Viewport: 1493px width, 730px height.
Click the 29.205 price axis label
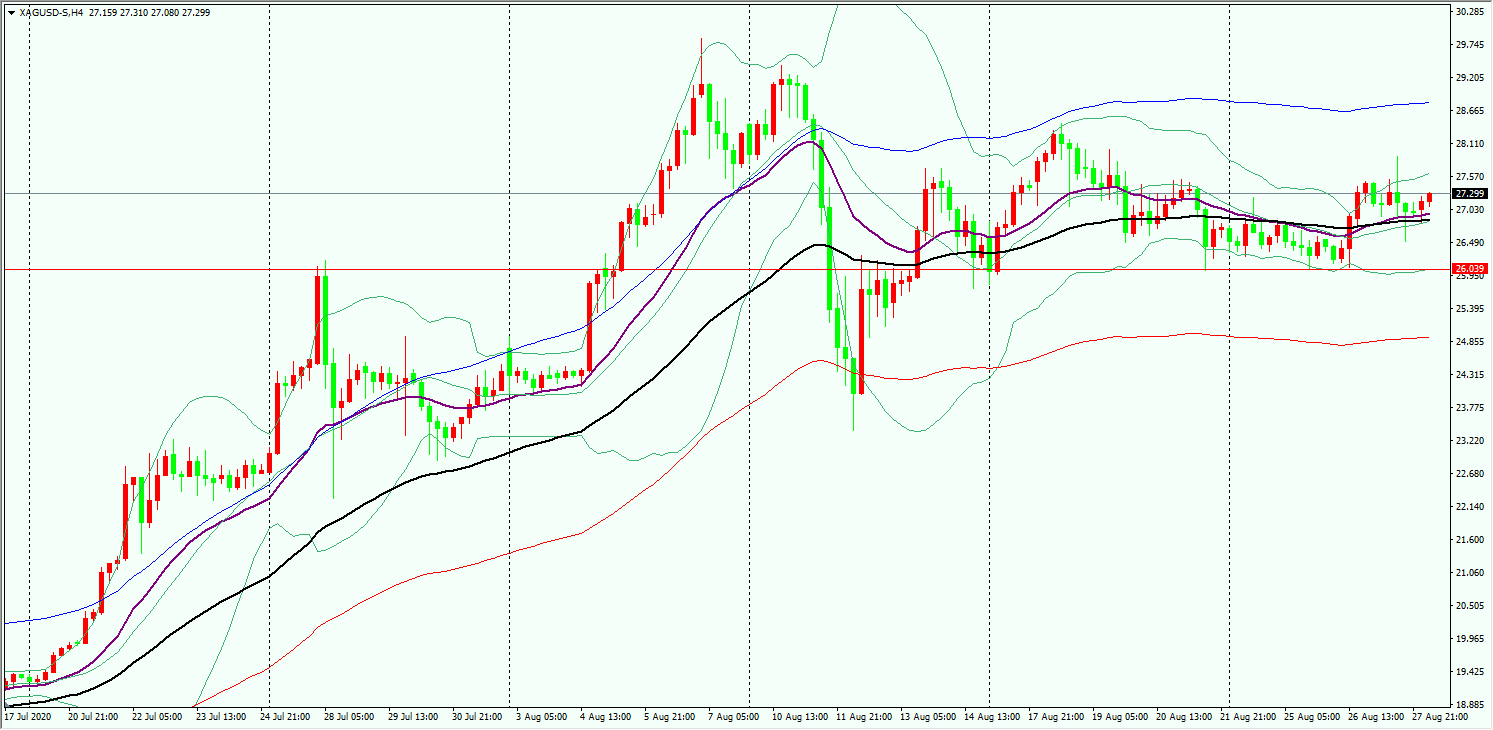[1469, 78]
